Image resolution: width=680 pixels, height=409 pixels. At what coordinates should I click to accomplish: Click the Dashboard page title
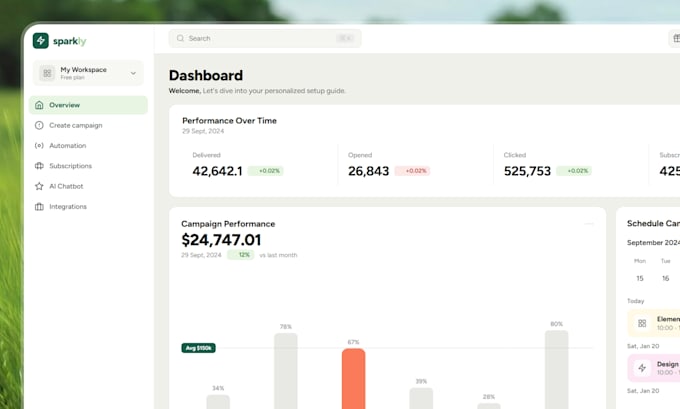coord(206,75)
